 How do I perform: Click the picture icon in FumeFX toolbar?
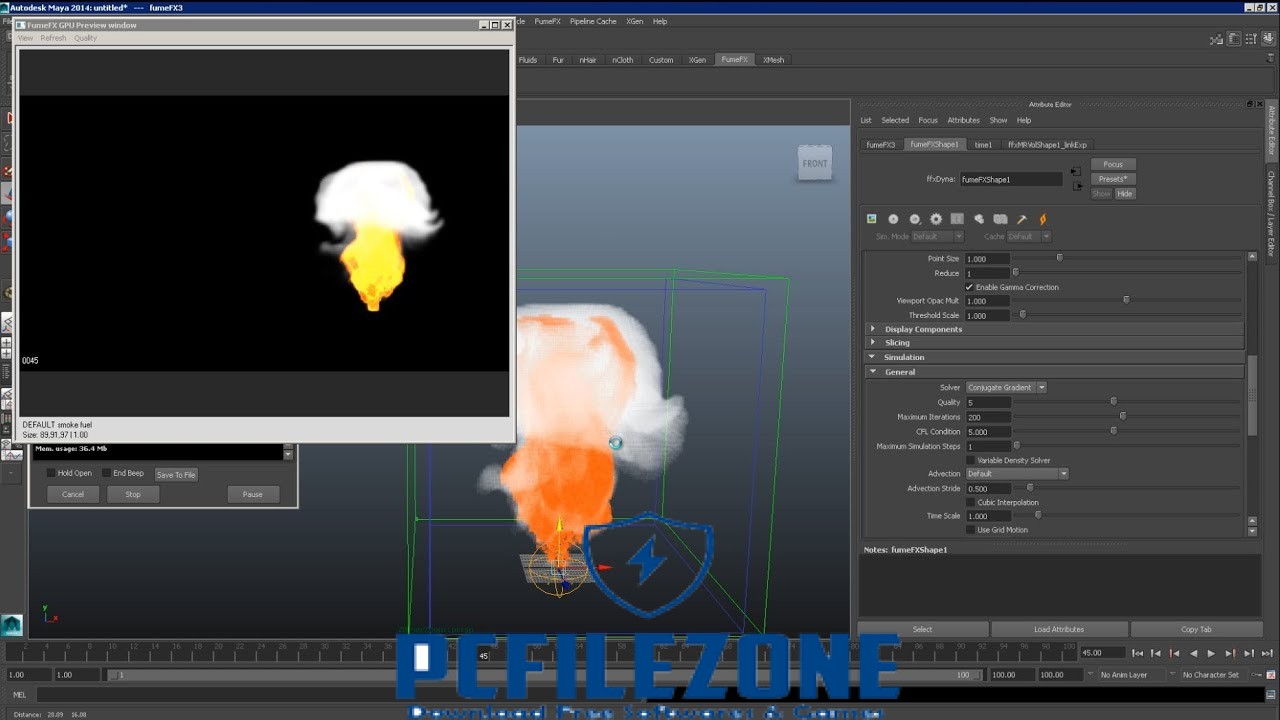pos(872,219)
